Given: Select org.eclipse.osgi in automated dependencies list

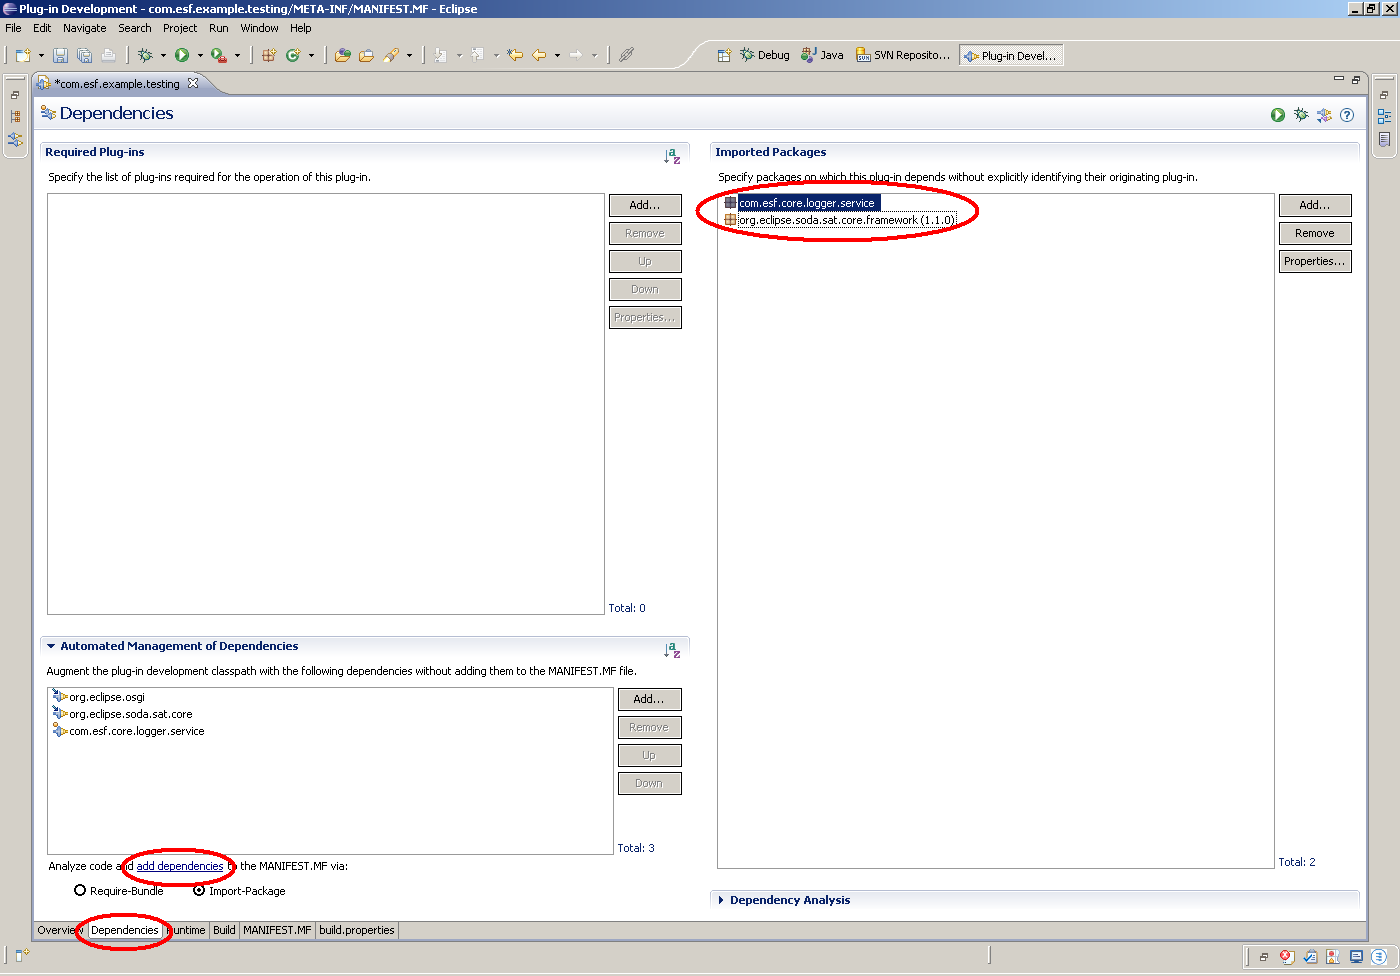Looking at the screenshot, I should pos(99,697).
